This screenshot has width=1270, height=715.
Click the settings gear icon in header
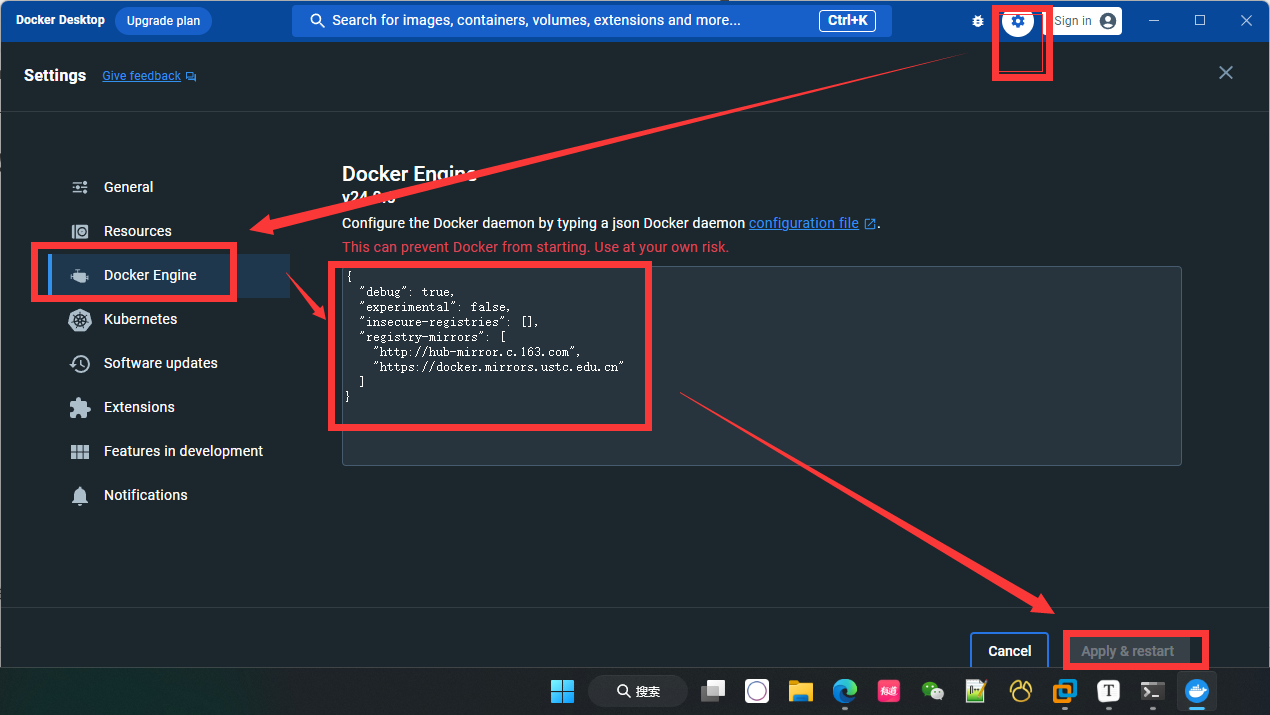pos(1018,21)
